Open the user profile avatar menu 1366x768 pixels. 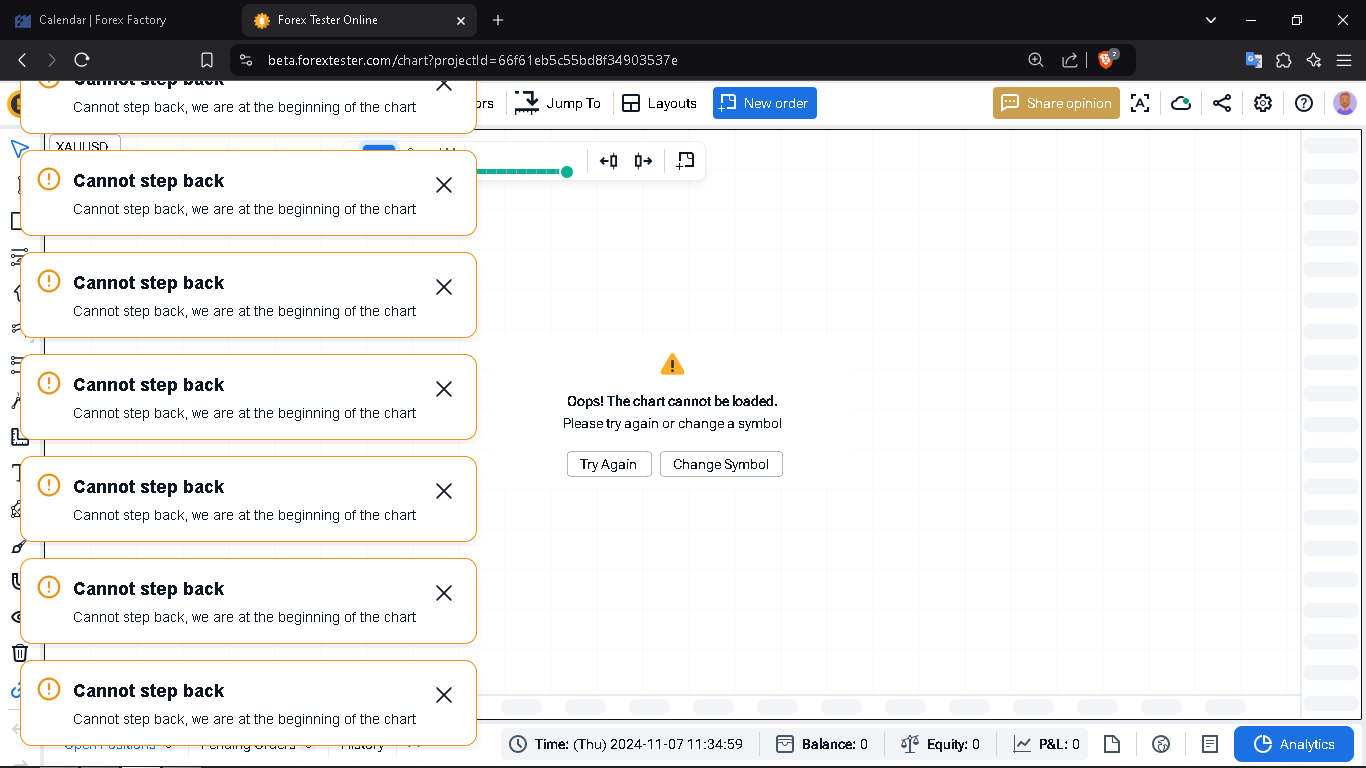[1345, 103]
